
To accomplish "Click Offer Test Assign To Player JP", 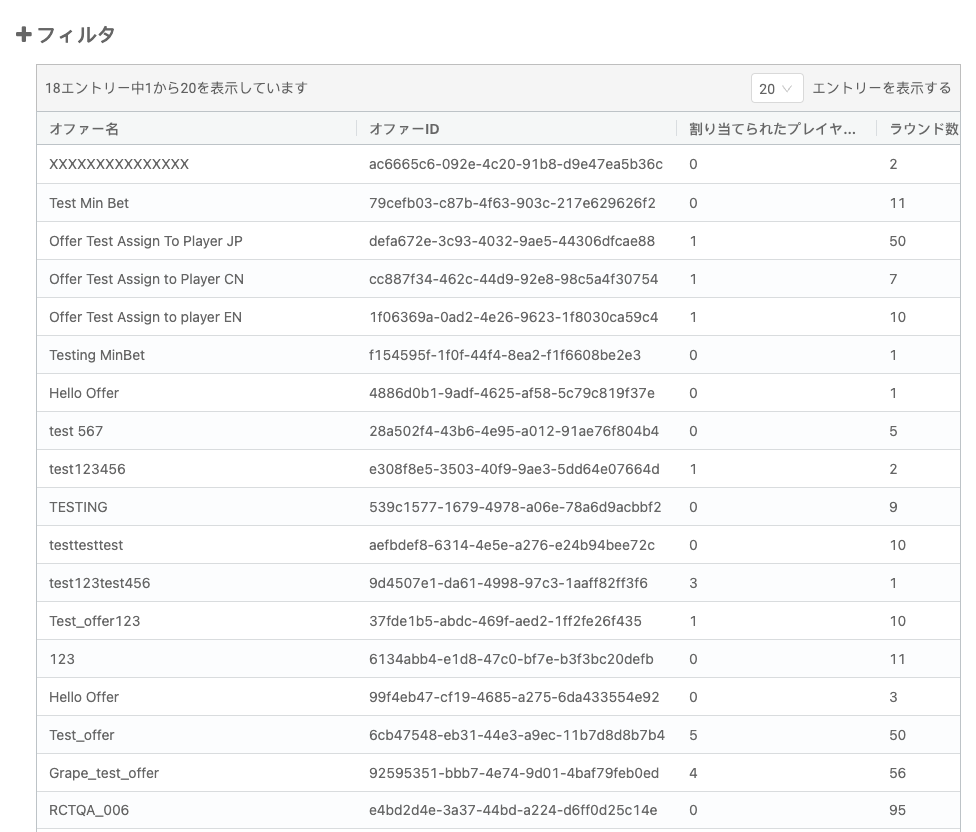I will click(x=146, y=241).
